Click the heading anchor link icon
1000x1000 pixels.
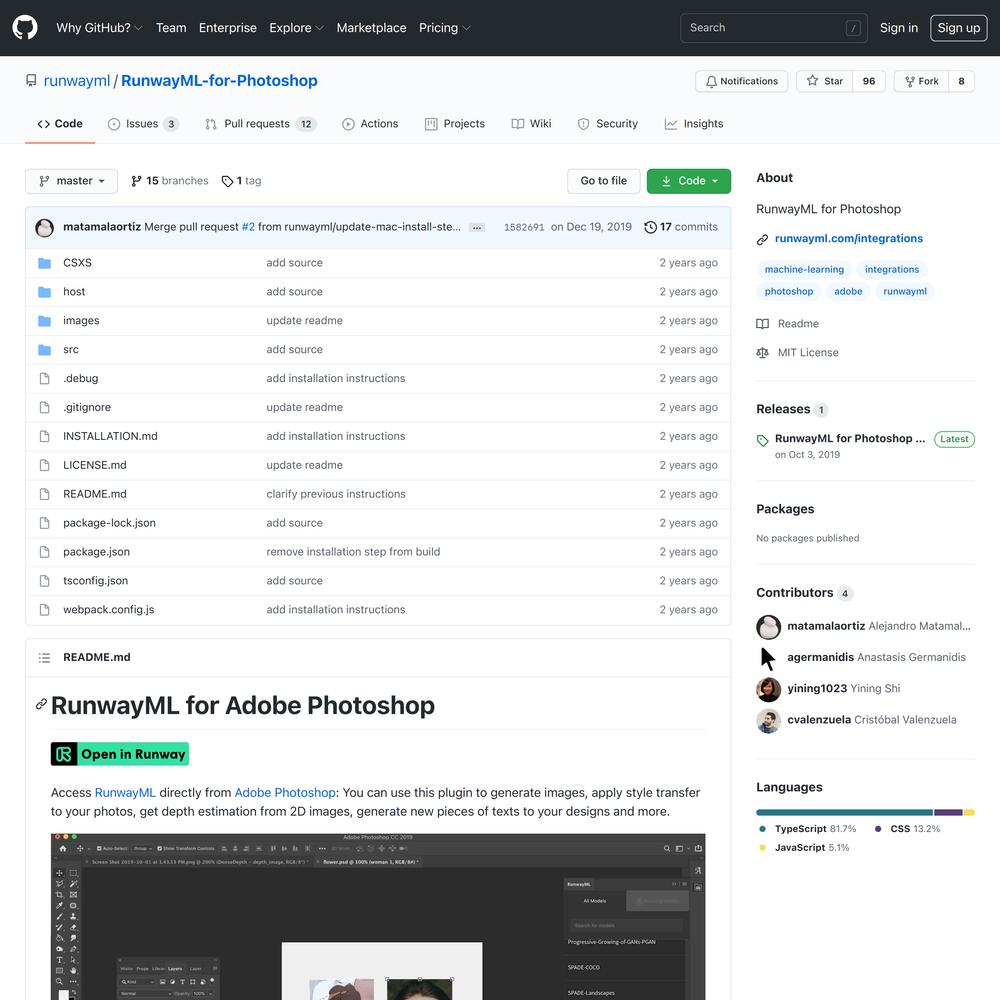41,704
